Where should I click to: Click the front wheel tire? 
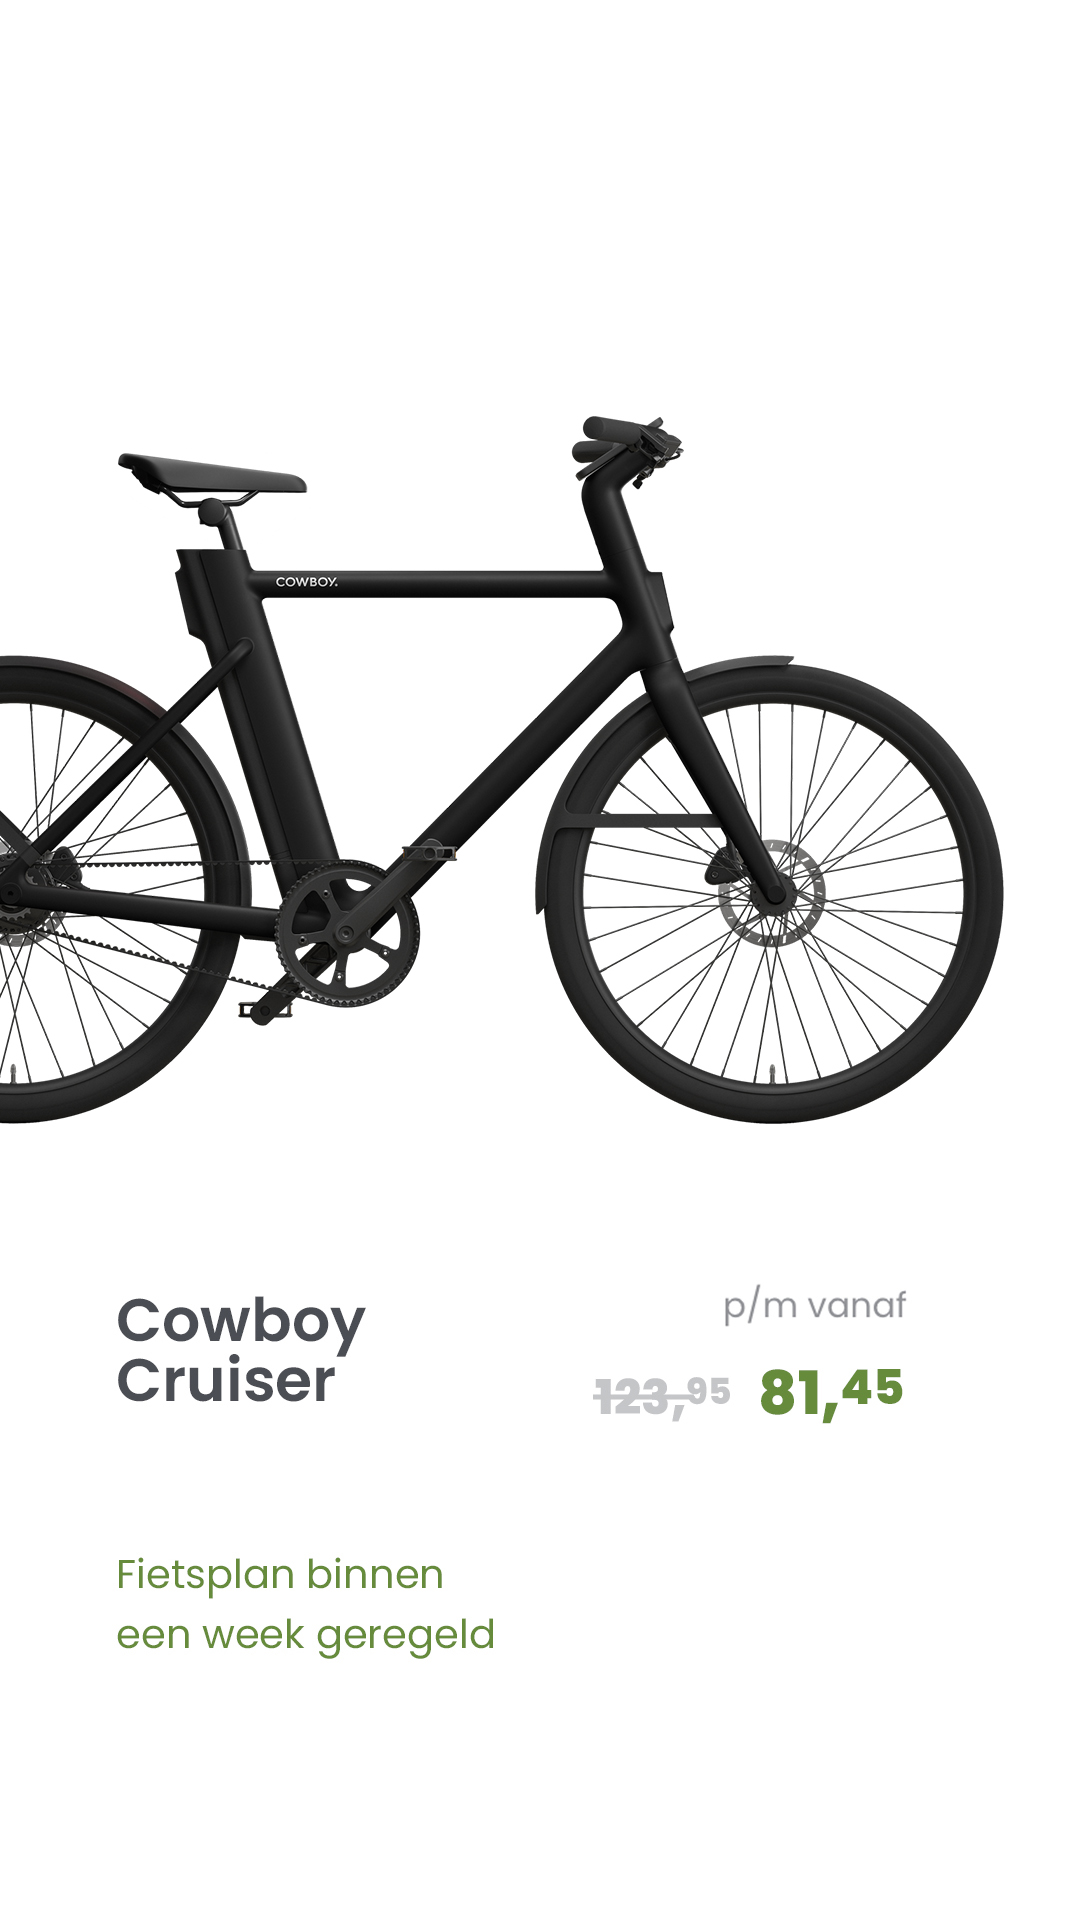point(775,895)
